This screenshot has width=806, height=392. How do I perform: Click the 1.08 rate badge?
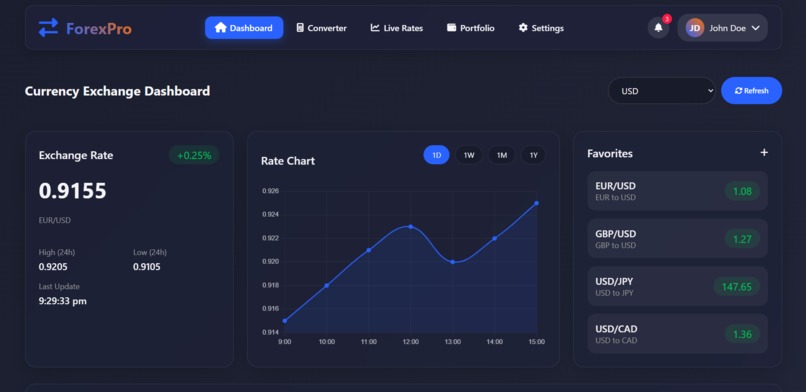point(742,191)
